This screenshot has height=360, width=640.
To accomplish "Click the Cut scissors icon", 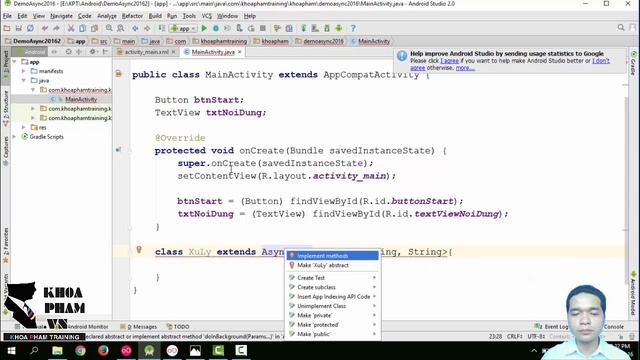I will pyautogui.click(x=71, y=28).
